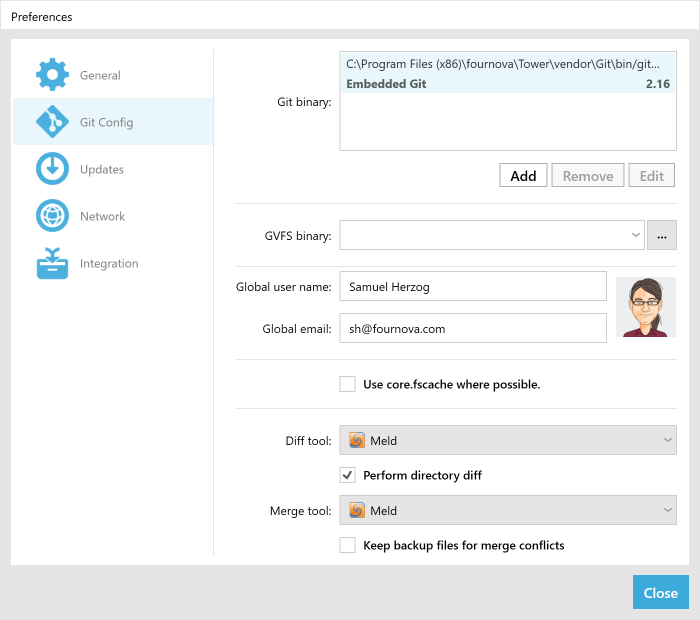Click the Meld icon in Diff tool
This screenshot has width=700, height=620.
pyautogui.click(x=357, y=440)
